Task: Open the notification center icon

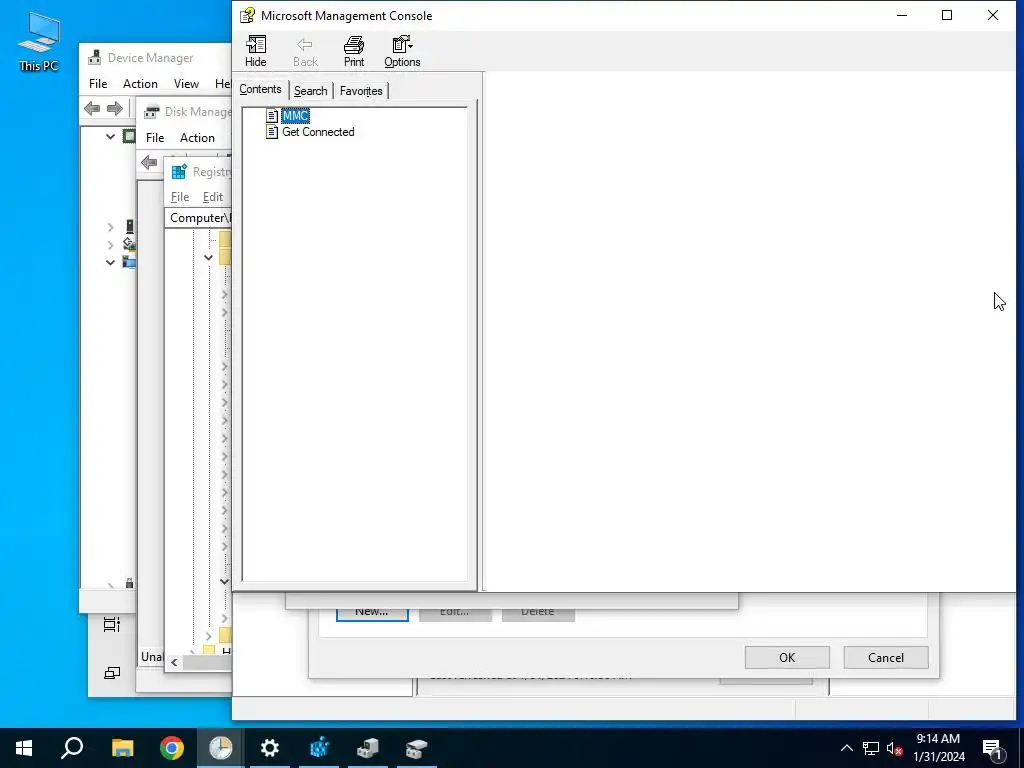Action: point(993,748)
